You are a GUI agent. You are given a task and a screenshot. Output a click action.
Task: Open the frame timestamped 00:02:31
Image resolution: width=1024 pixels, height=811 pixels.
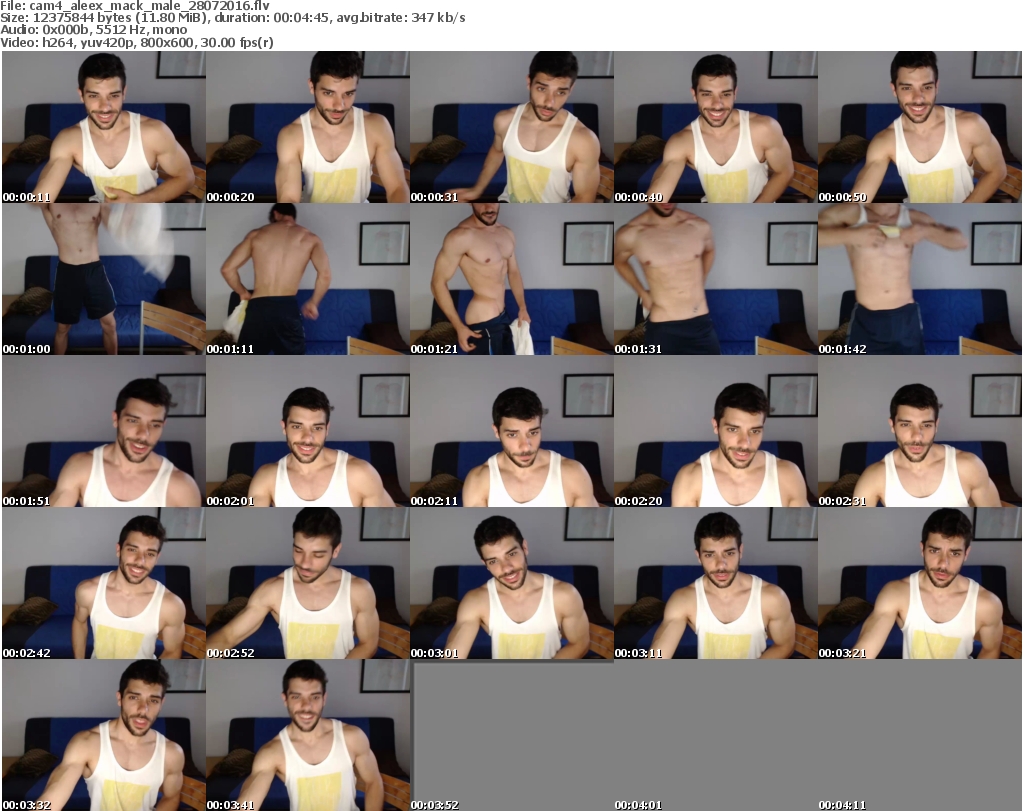pyautogui.click(x=920, y=431)
